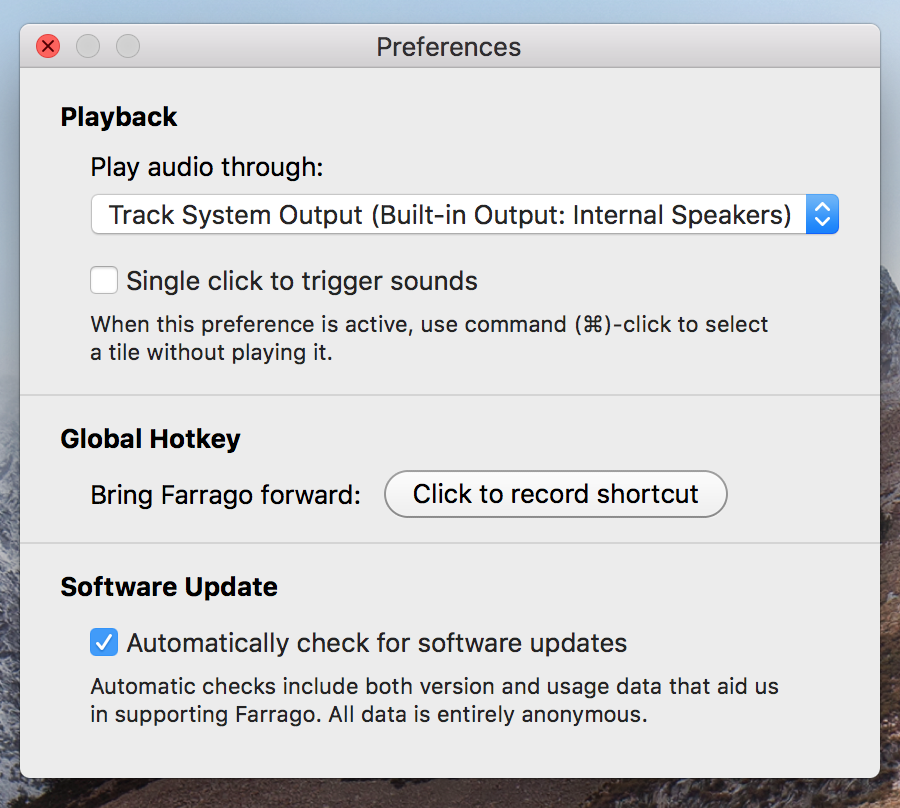Image resolution: width=900 pixels, height=808 pixels.
Task: Click the Playback section heading
Action: coord(119,118)
